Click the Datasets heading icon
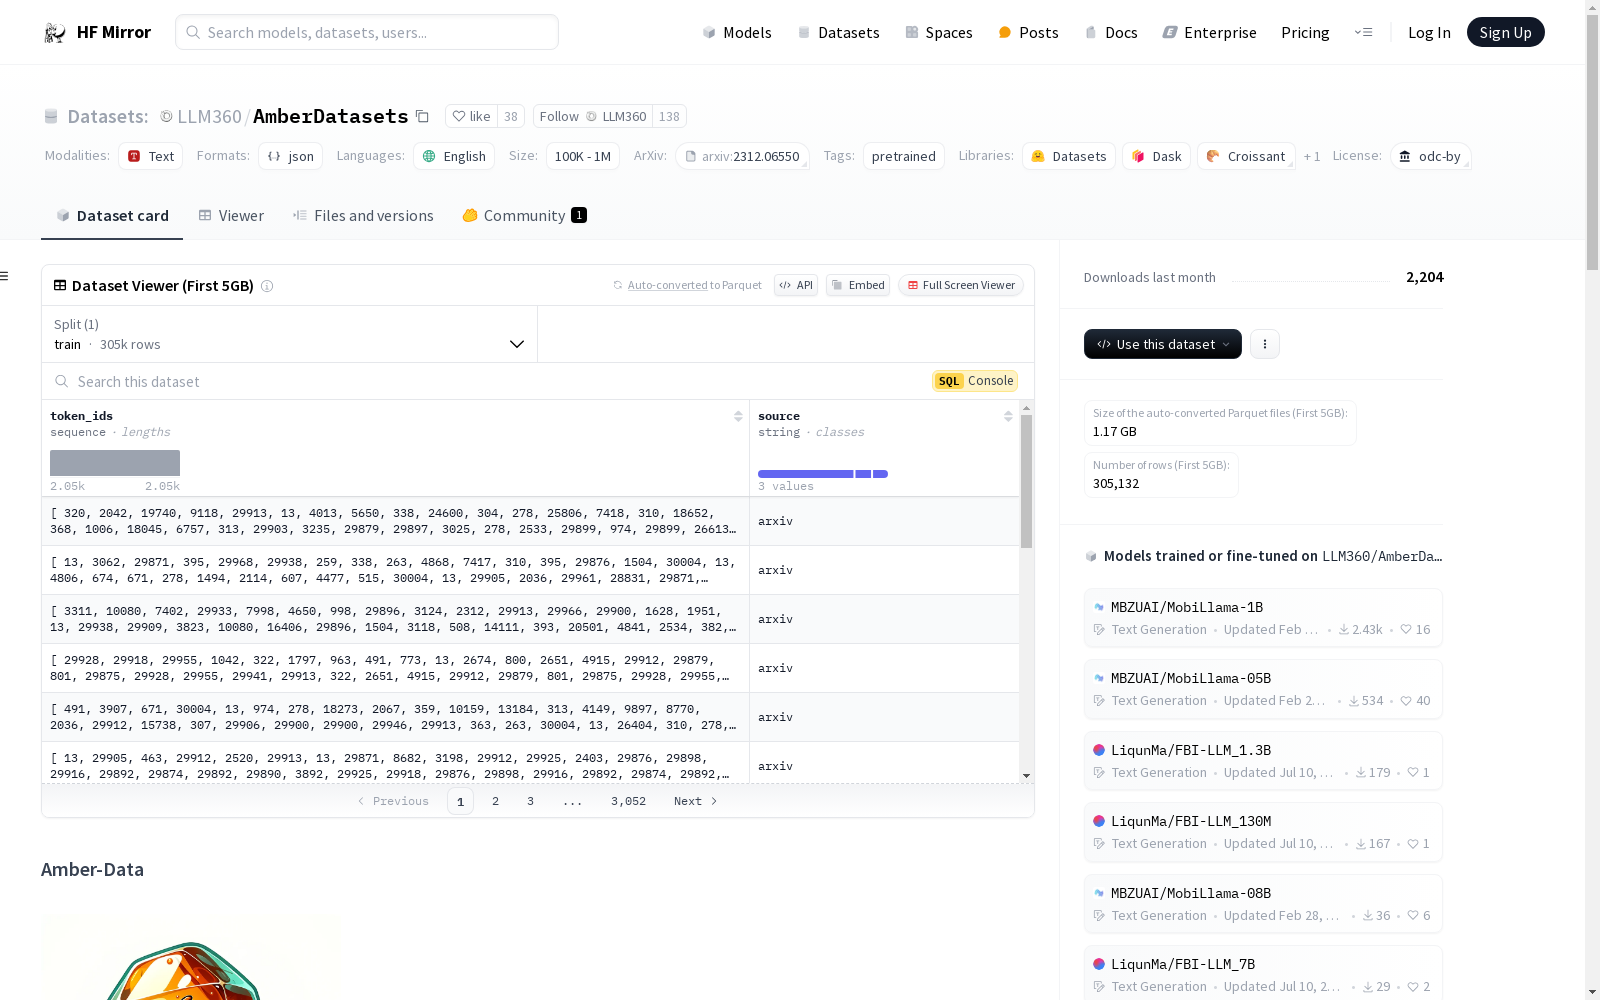 pyautogui.click(x=51, y=117)
